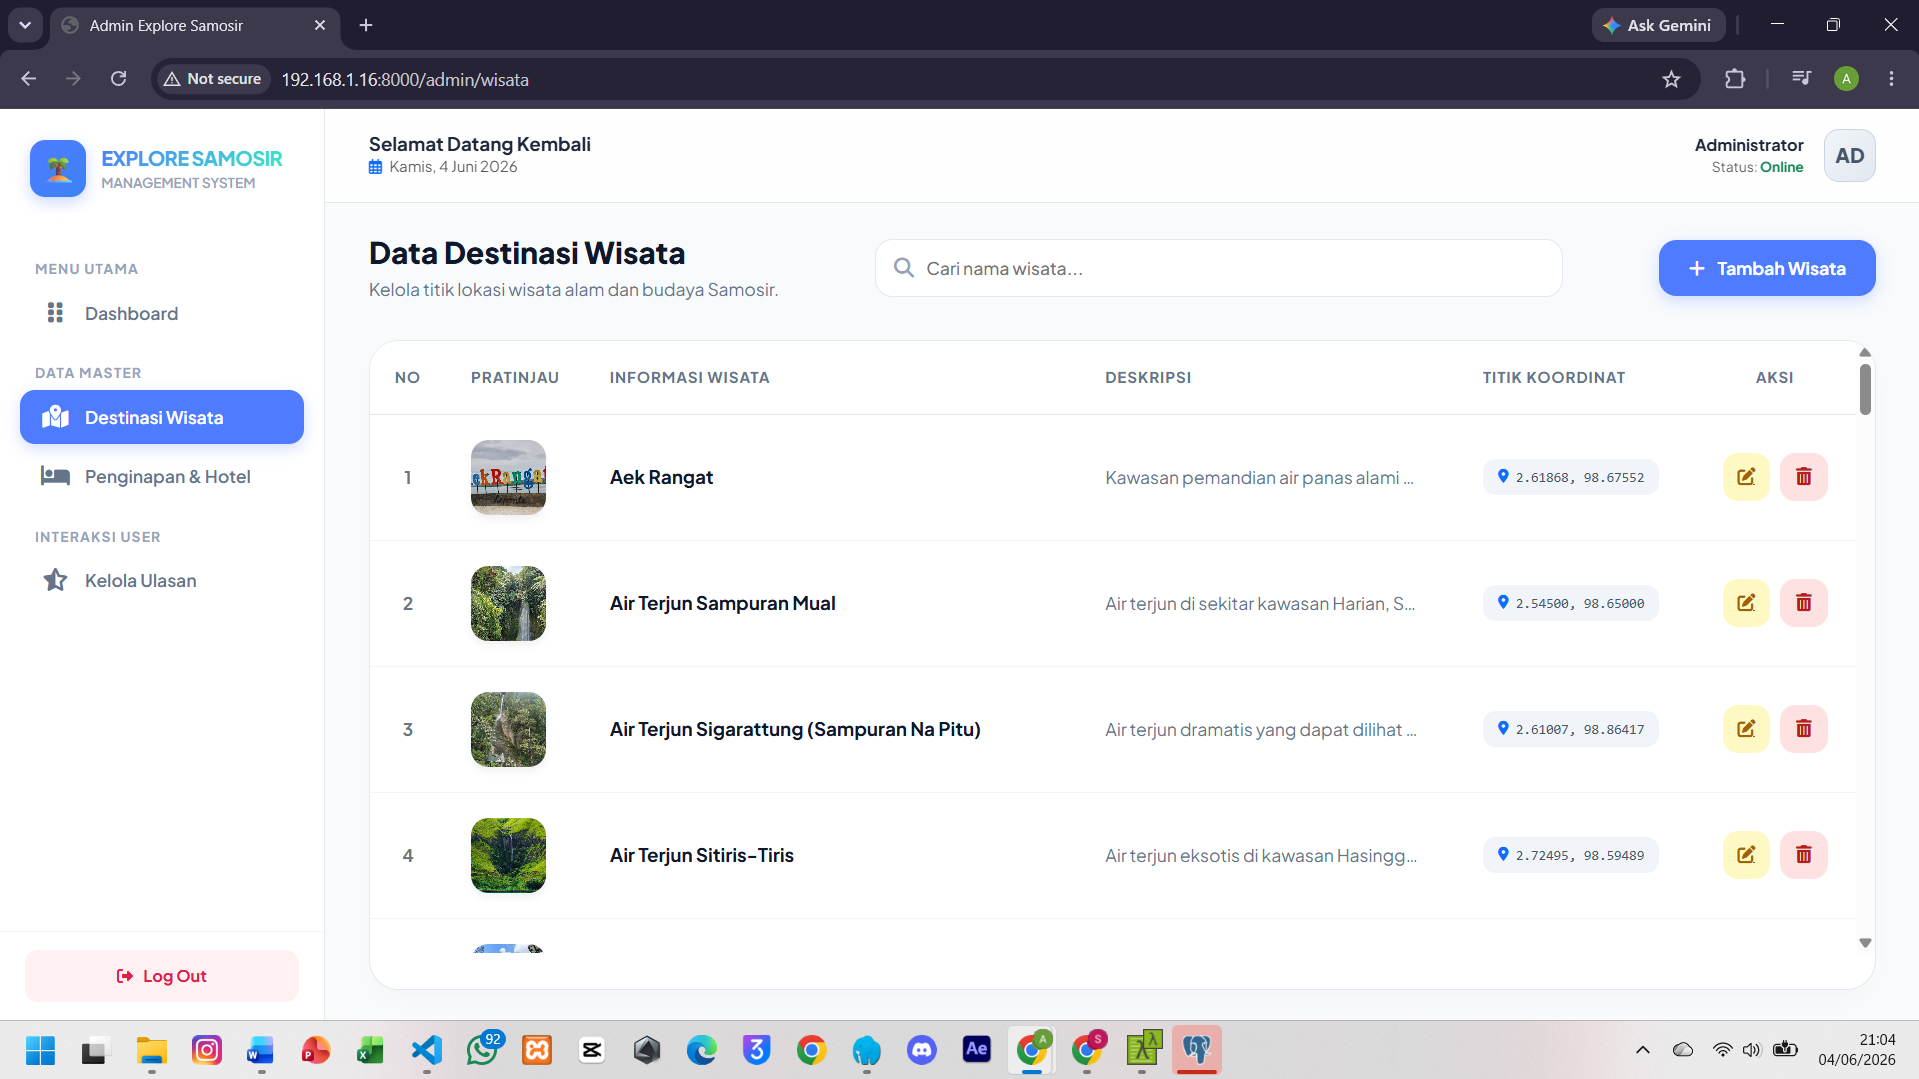Click Air Terjun Sitiris-Tiris name
Image resolution: width=1919 pixels, height=1079 pixels.
click(x=701, y=855)
